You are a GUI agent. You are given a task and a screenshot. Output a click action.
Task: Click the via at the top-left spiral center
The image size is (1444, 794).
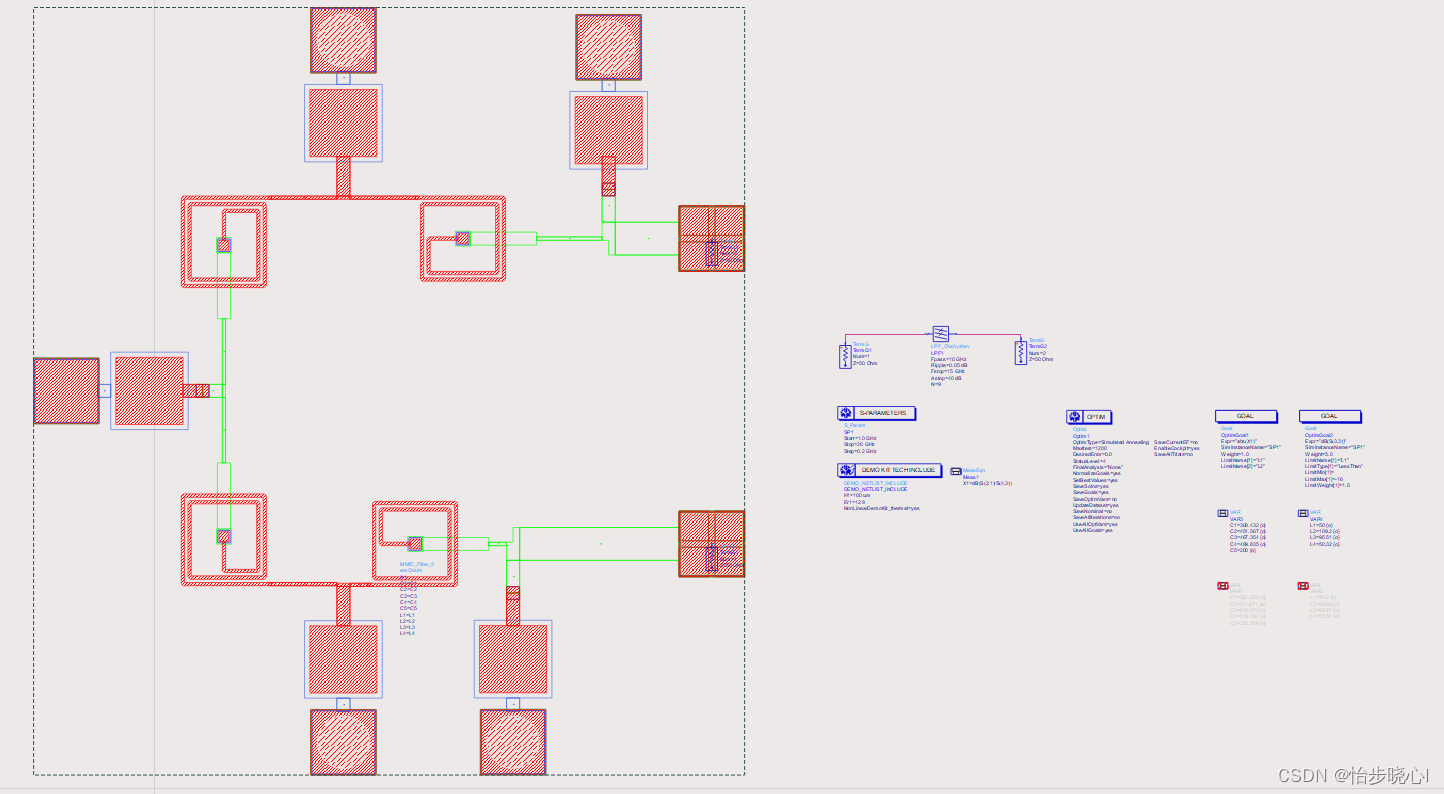click(x=224, y=244)
